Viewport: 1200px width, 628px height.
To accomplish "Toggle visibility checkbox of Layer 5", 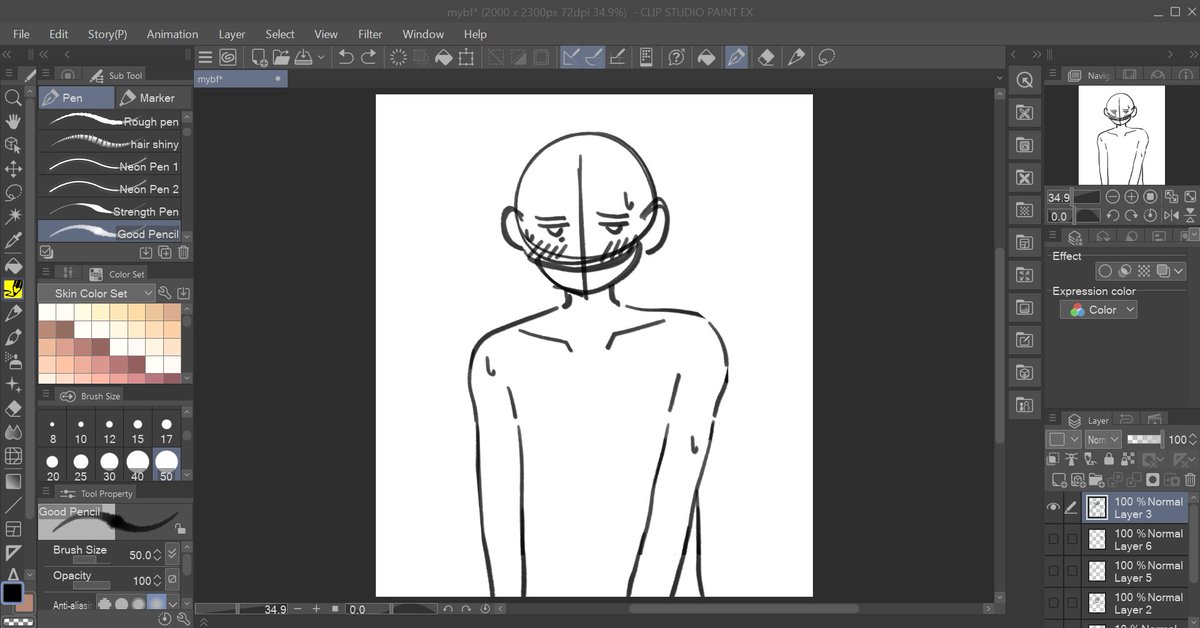I will (x=1053, y=572).
